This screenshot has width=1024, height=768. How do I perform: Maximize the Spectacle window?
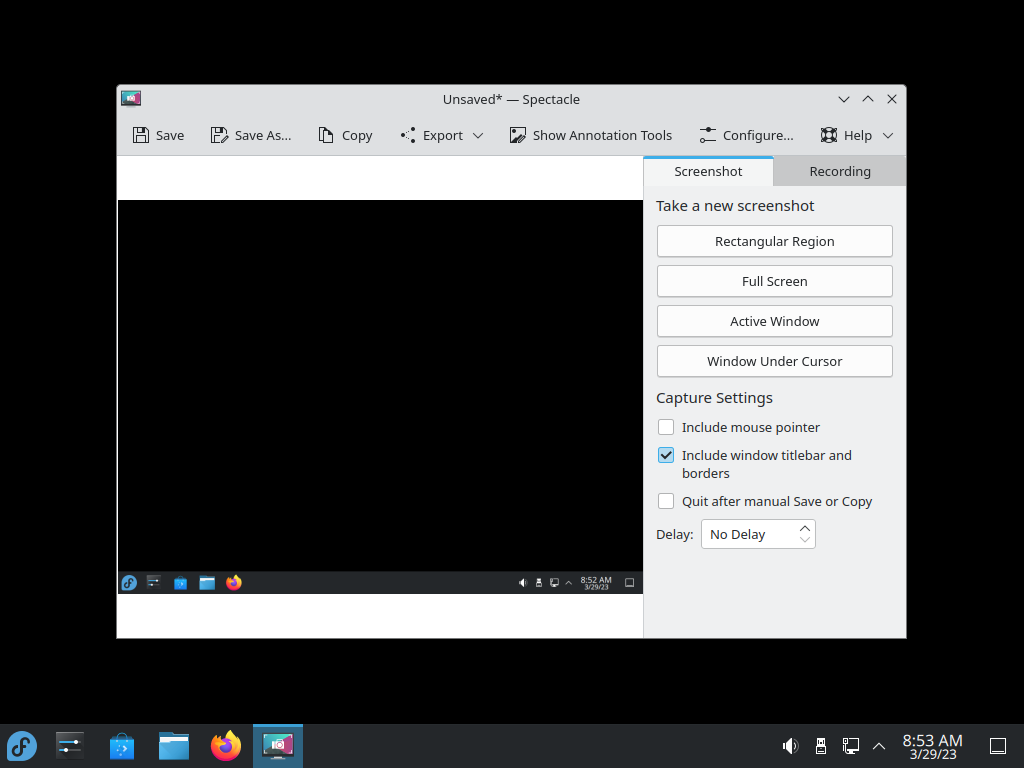pos(868,99)
